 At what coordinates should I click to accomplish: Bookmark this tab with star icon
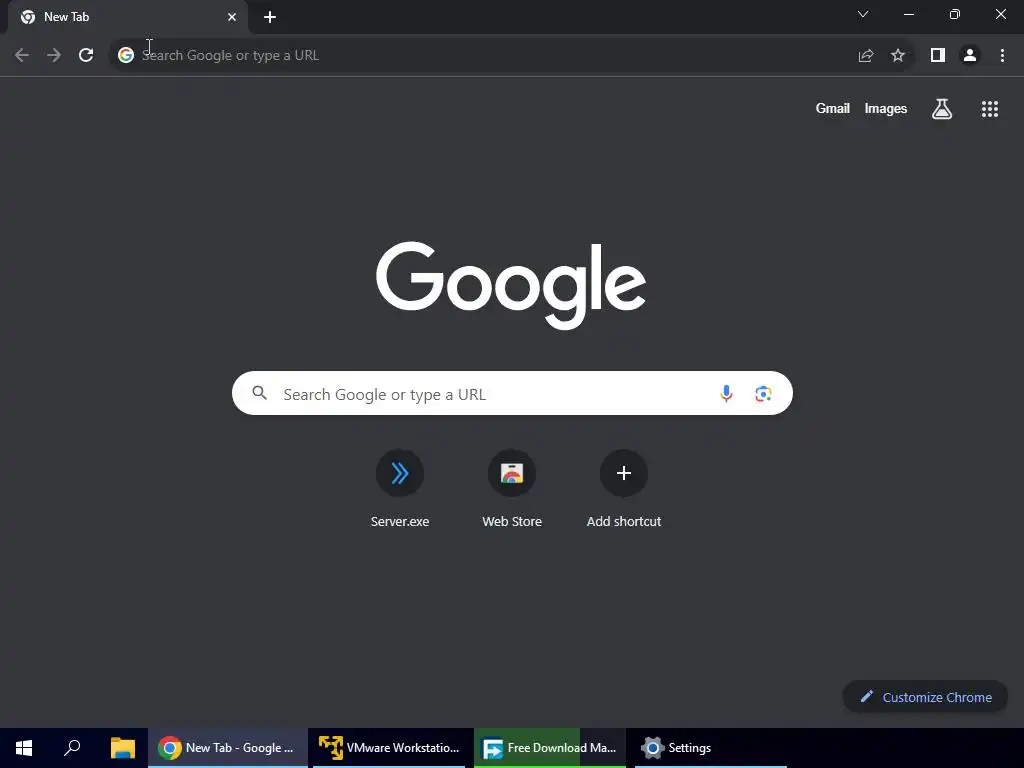coord(898,56)
